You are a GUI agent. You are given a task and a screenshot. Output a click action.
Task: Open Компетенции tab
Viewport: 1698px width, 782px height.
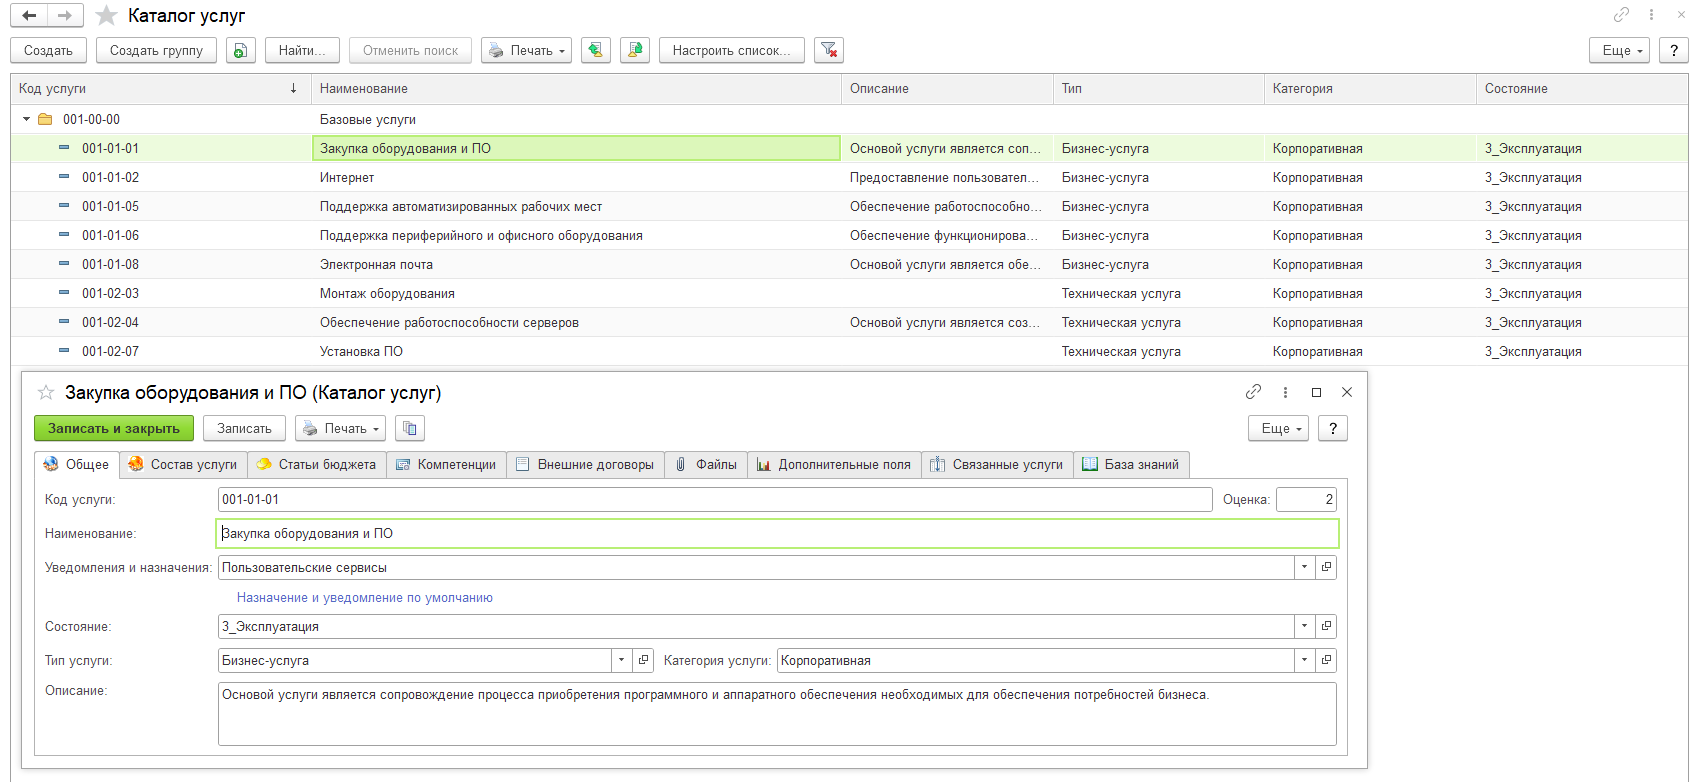click(x=446, y=465)
